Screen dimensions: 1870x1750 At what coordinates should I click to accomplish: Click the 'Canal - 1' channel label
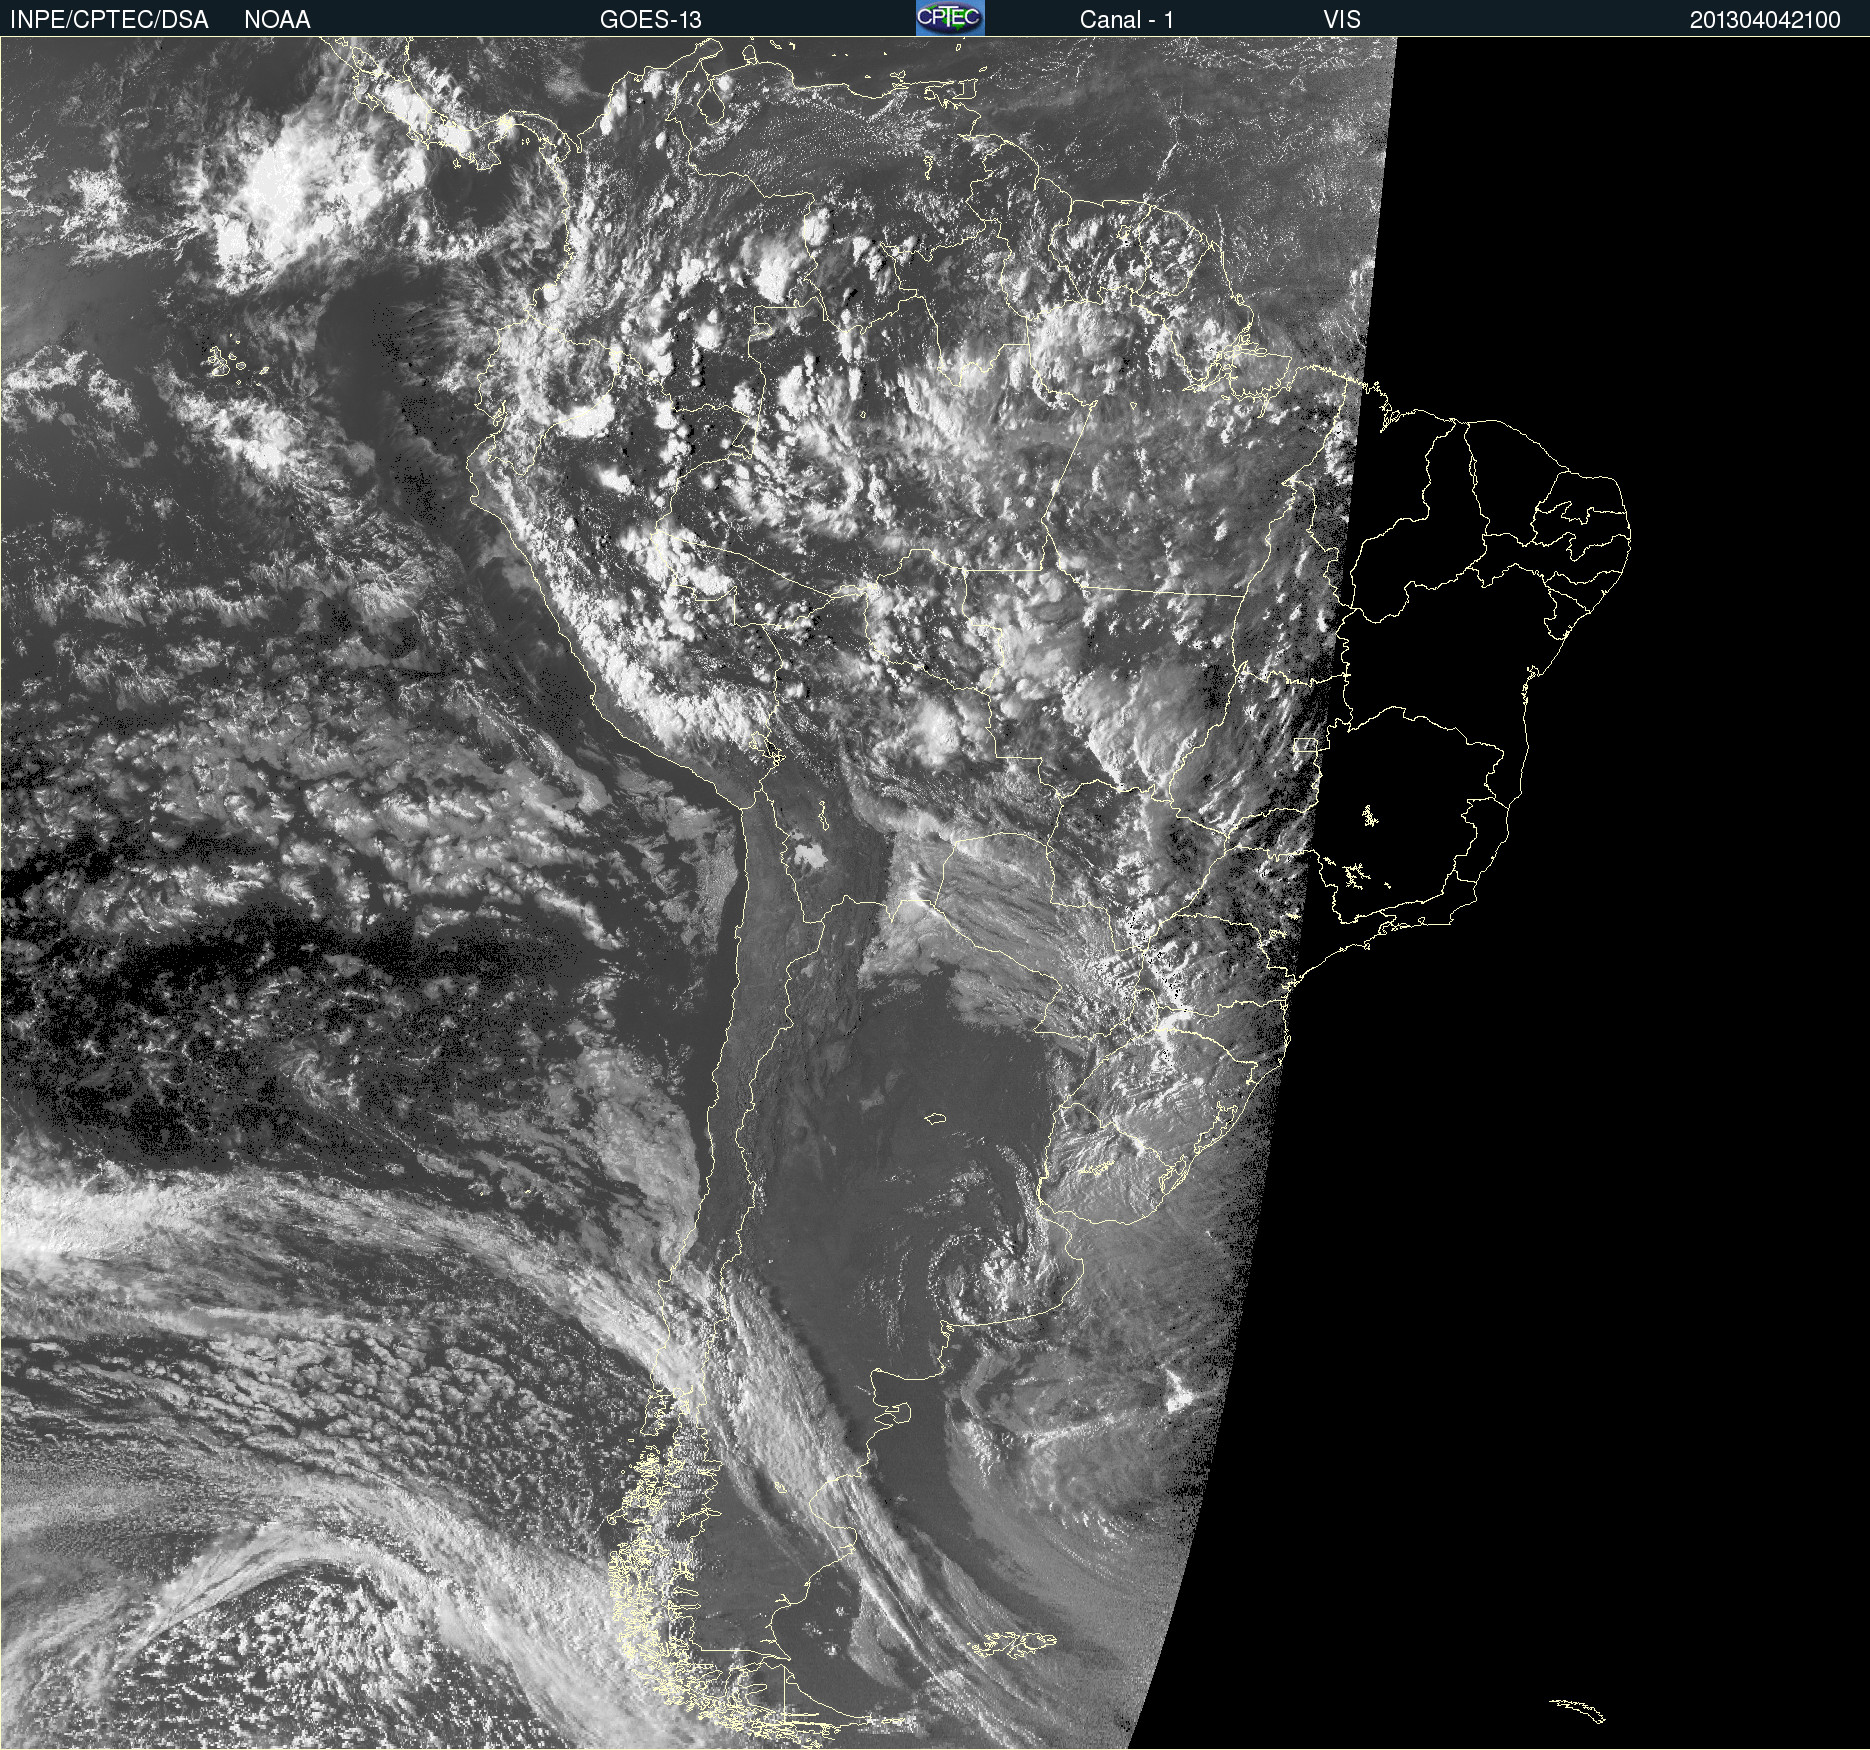[1126, 20]
